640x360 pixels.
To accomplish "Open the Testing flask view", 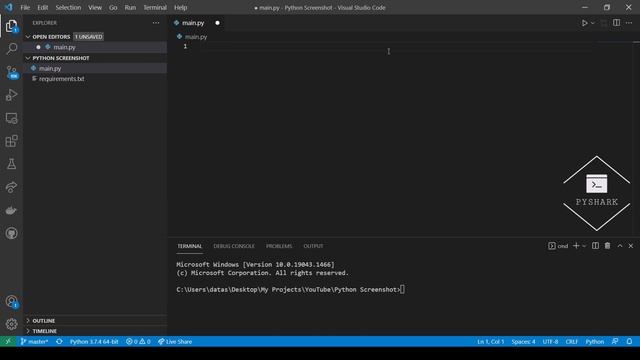I will pos(11,164).
